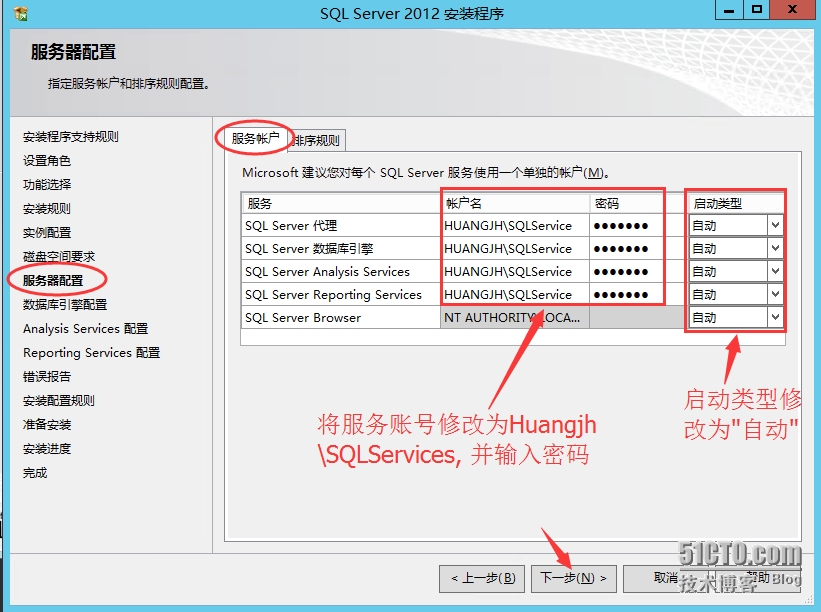Select 安装进度 step in sidebar
Image resolution: width=821 pixels, height=612 pixels.
click(x=47, y=449)
